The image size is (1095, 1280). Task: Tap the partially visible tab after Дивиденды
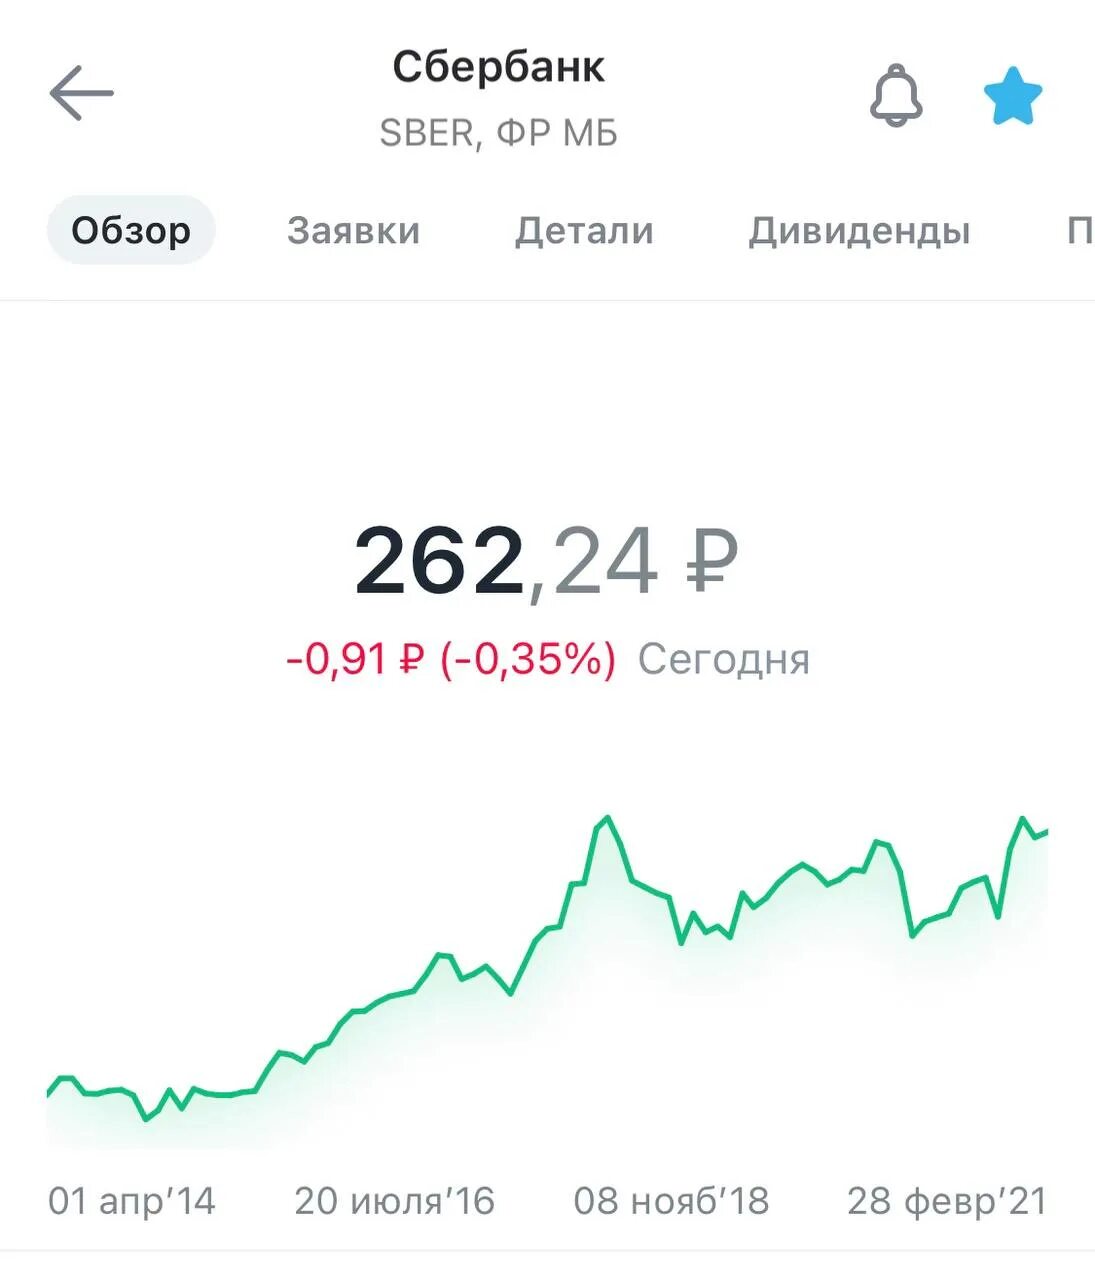(x=1078, y=231)
